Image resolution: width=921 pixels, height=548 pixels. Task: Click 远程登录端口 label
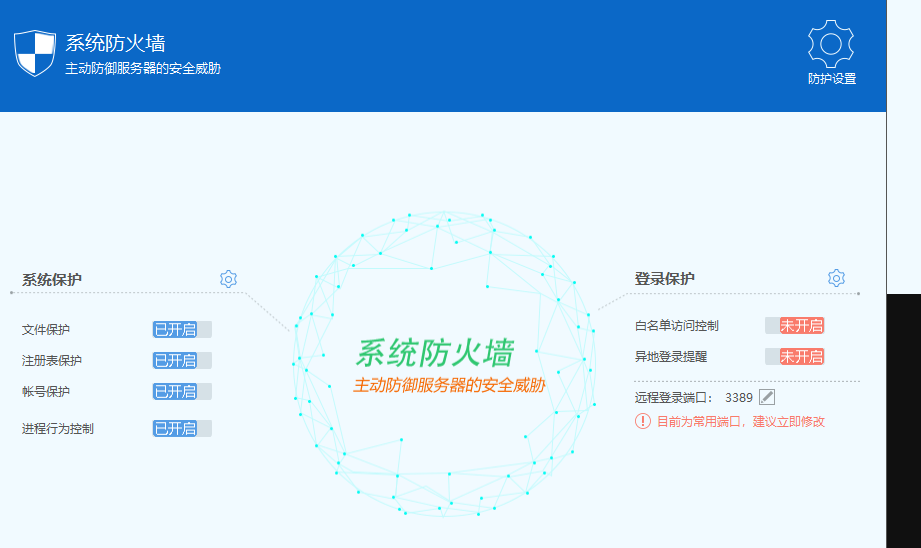point(674,398)
